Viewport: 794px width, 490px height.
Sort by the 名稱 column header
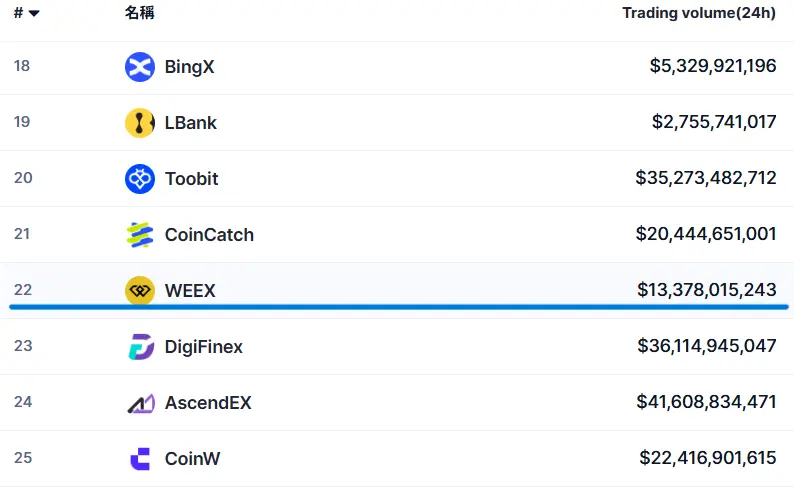(139, 13)
